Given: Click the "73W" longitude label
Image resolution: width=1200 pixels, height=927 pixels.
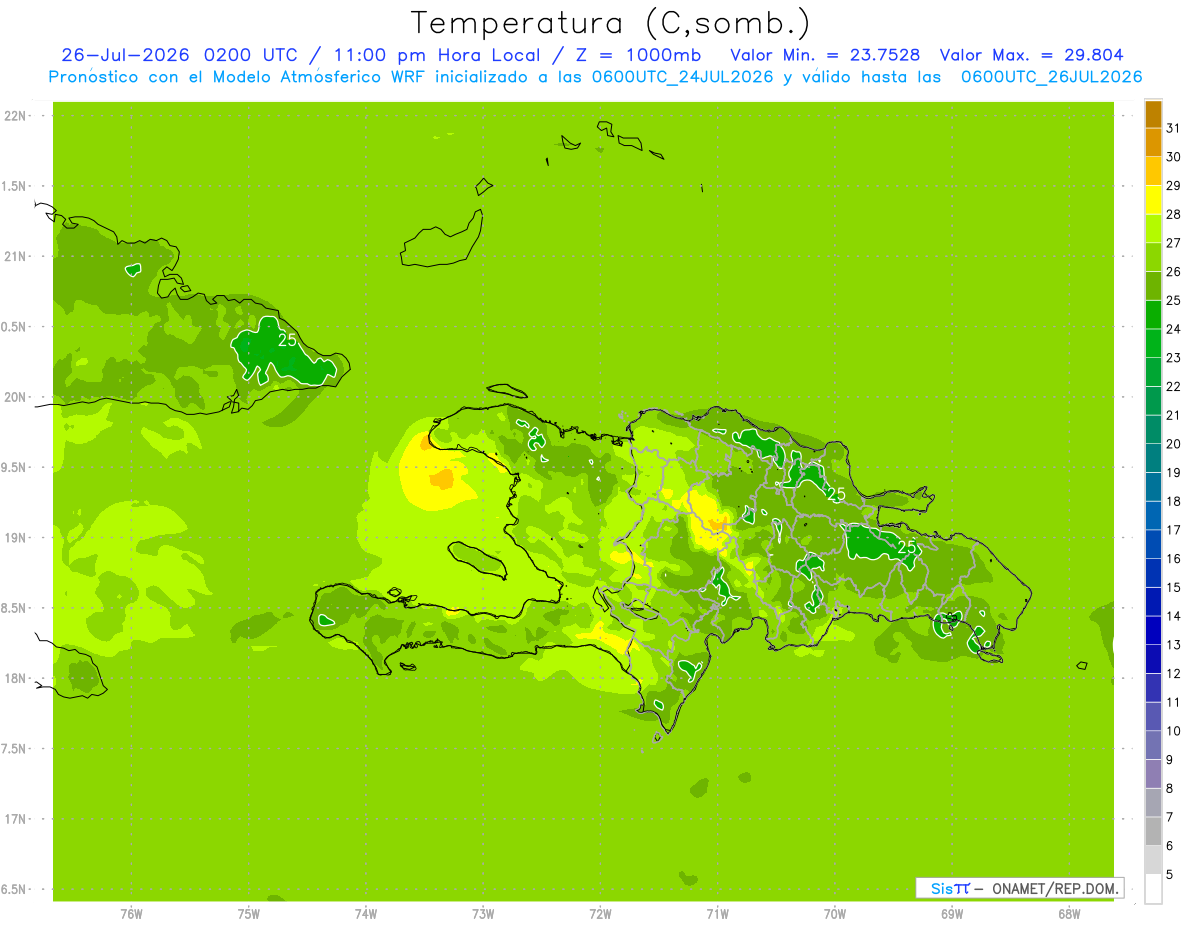Looking at the screenshot, I should coord(483,913).
